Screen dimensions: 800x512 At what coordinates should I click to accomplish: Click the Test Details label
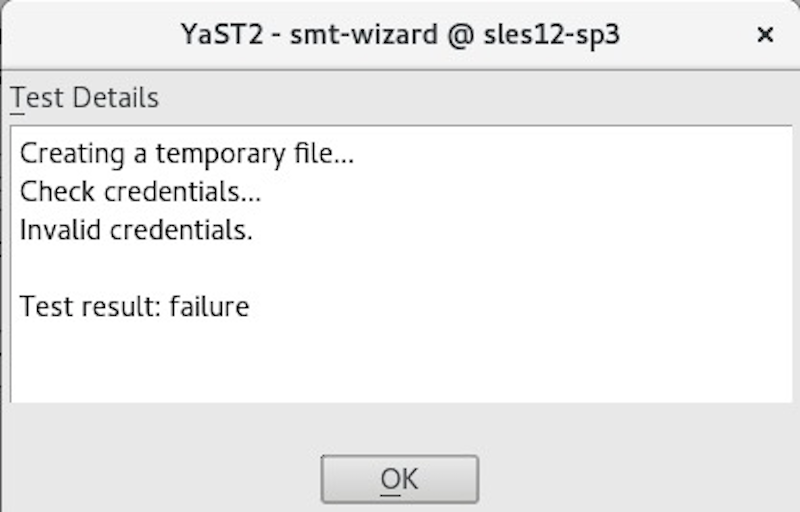(x=84, y=98)
